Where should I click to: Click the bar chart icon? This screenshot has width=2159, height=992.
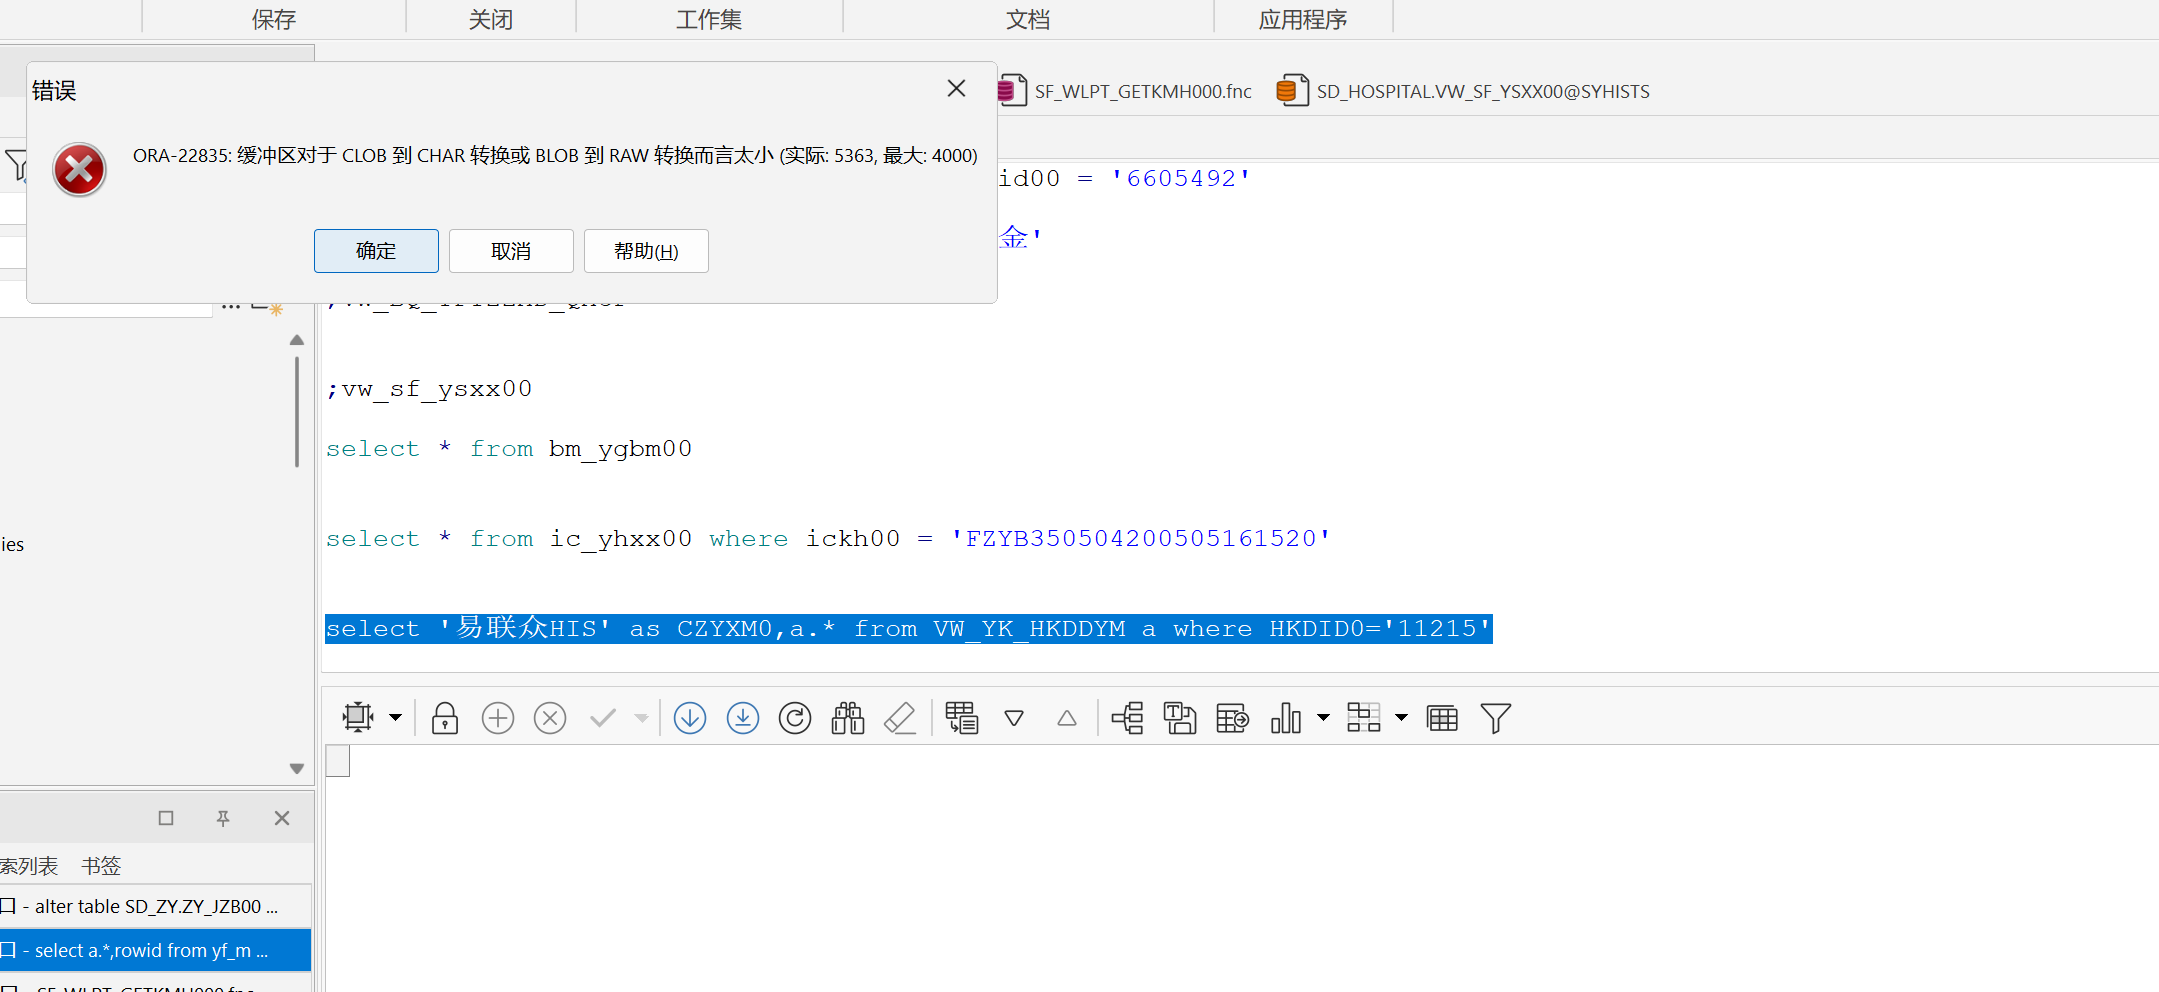pos(1286,718)
